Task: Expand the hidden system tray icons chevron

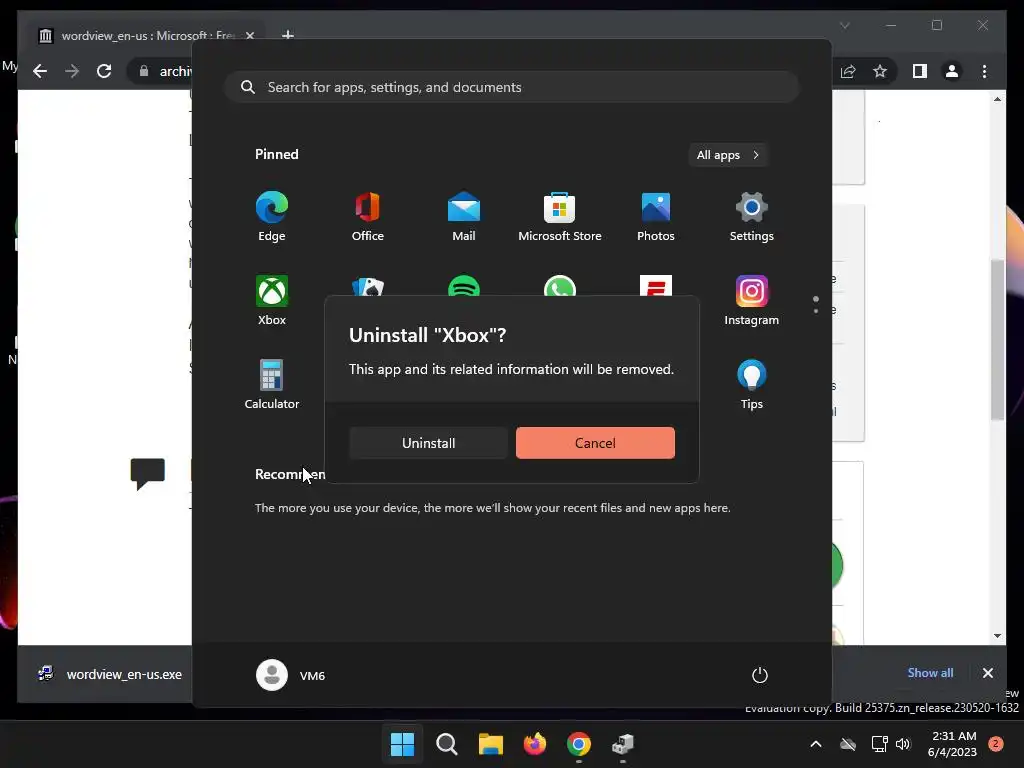Action: click(x=816, y=744)
